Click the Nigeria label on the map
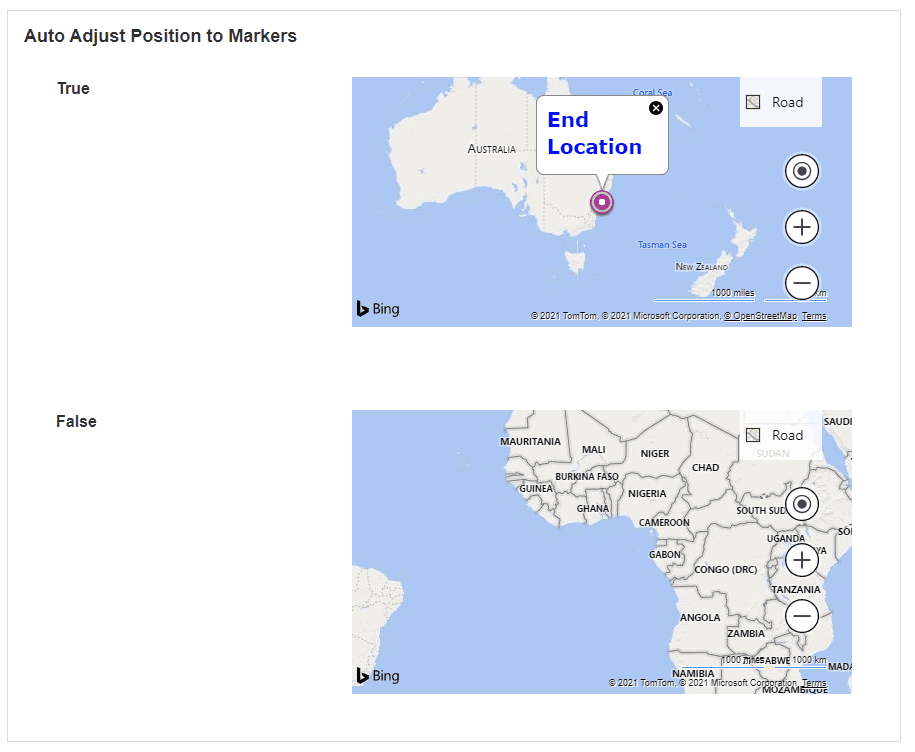915x752 pixels. [647, 493]
